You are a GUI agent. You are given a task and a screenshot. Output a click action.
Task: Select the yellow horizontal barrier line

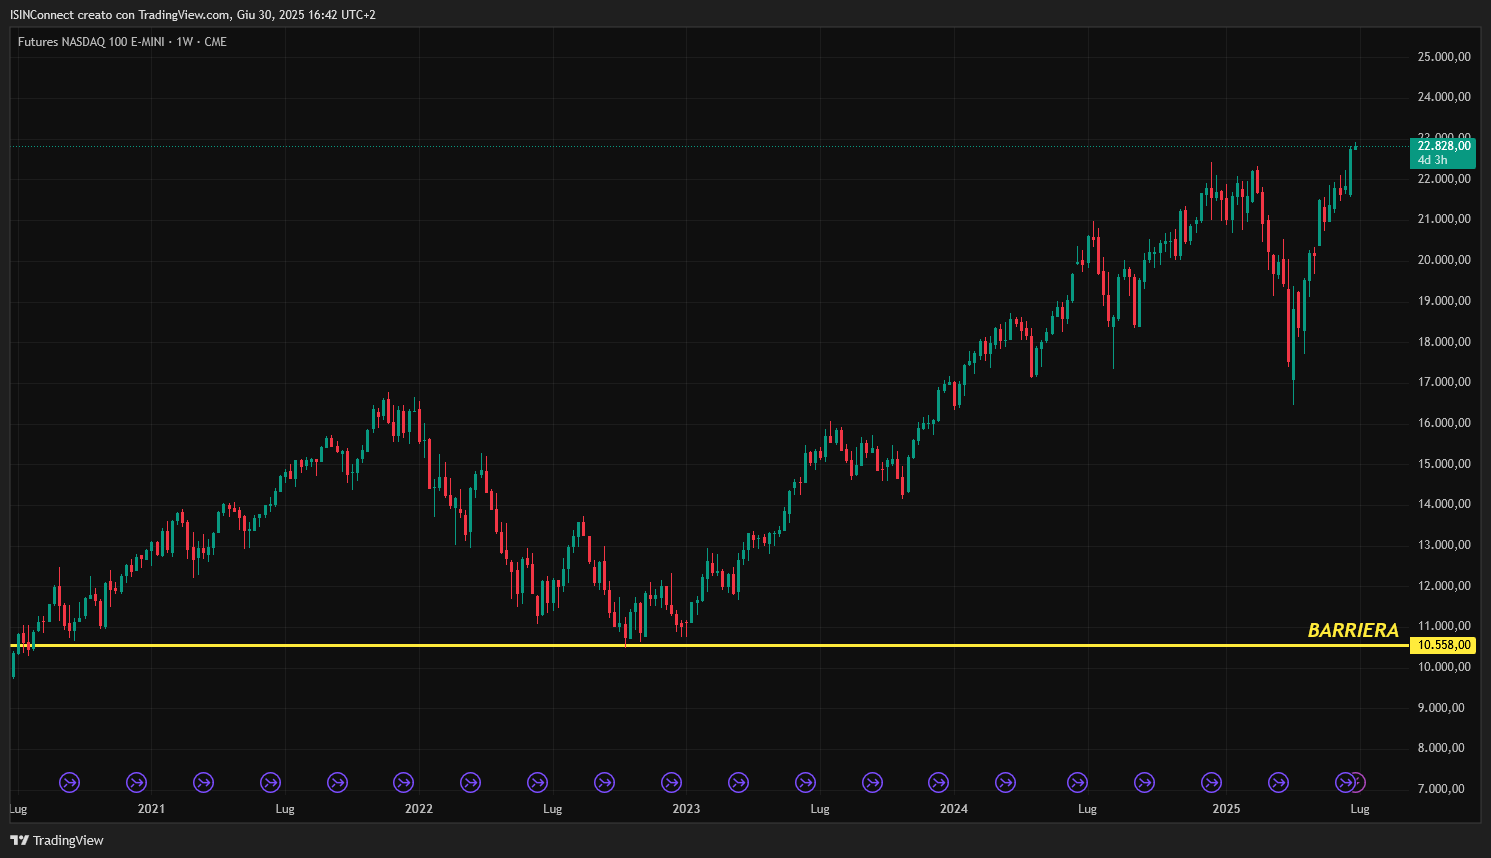coord(710,645)
